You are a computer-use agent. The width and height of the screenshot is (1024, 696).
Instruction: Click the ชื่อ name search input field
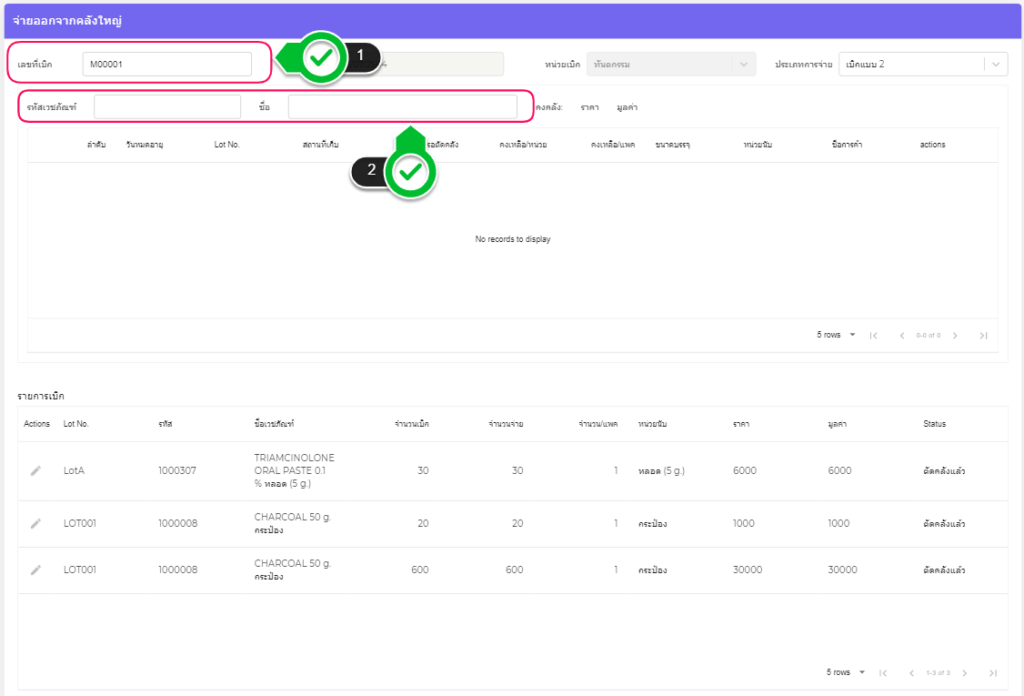[x=402, y=106]
